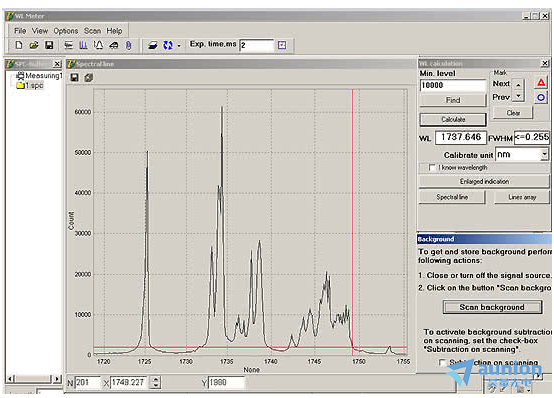Click the Exp. time ms input field
554x398 pixels.
tap(257, 45)
